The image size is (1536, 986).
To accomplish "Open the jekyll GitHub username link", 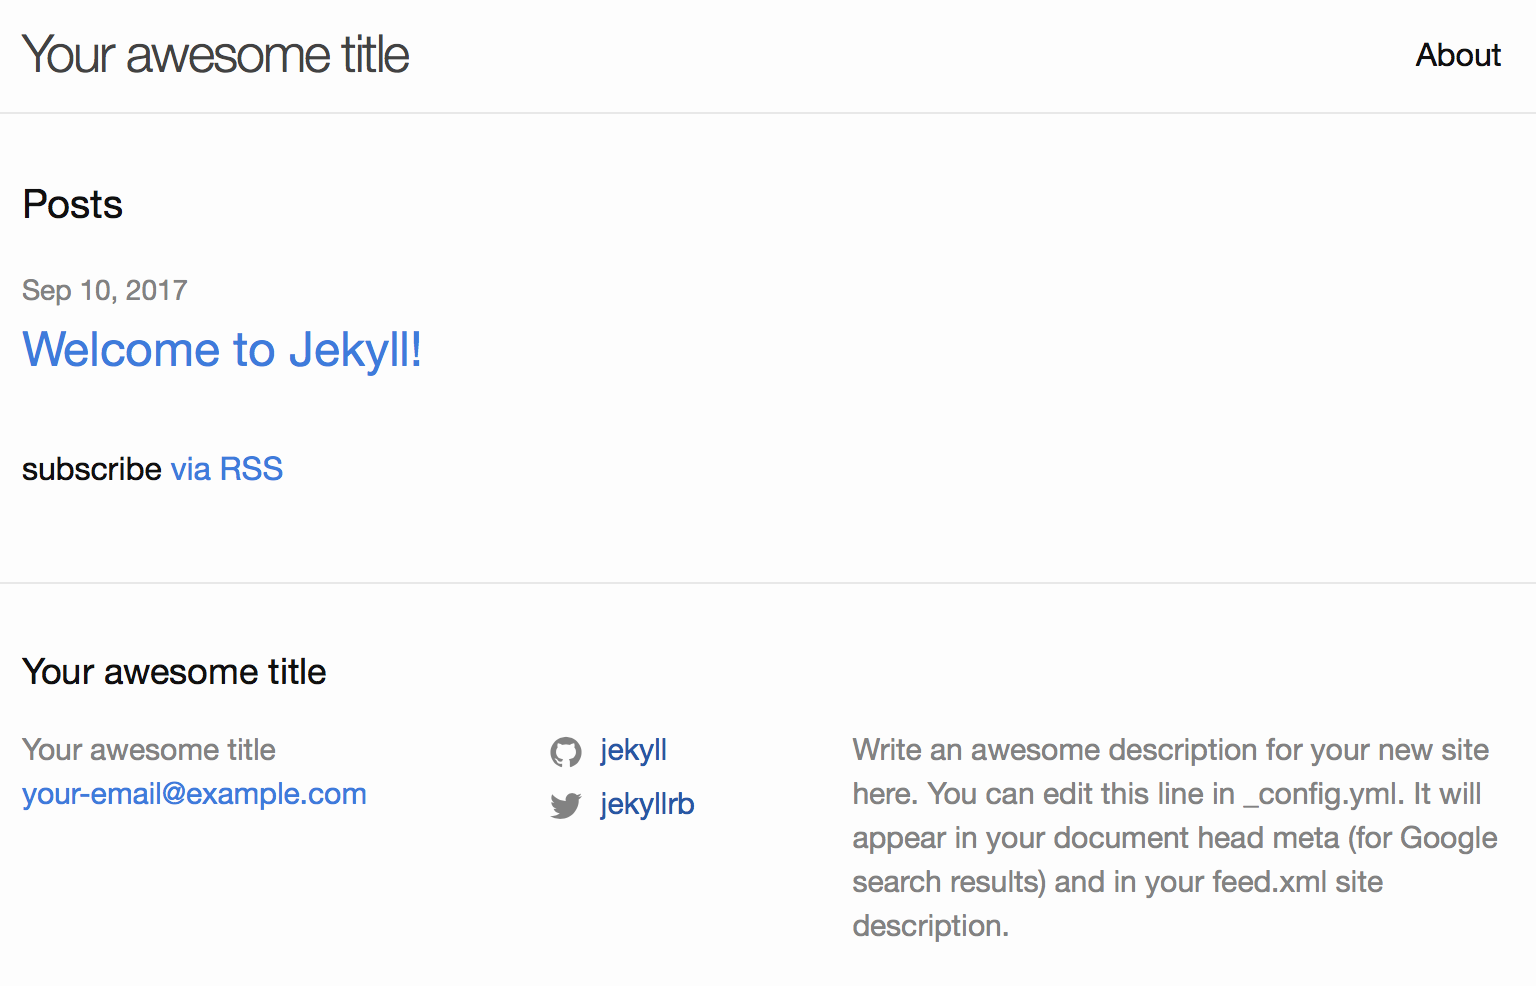I will click(x=633, y=750).
